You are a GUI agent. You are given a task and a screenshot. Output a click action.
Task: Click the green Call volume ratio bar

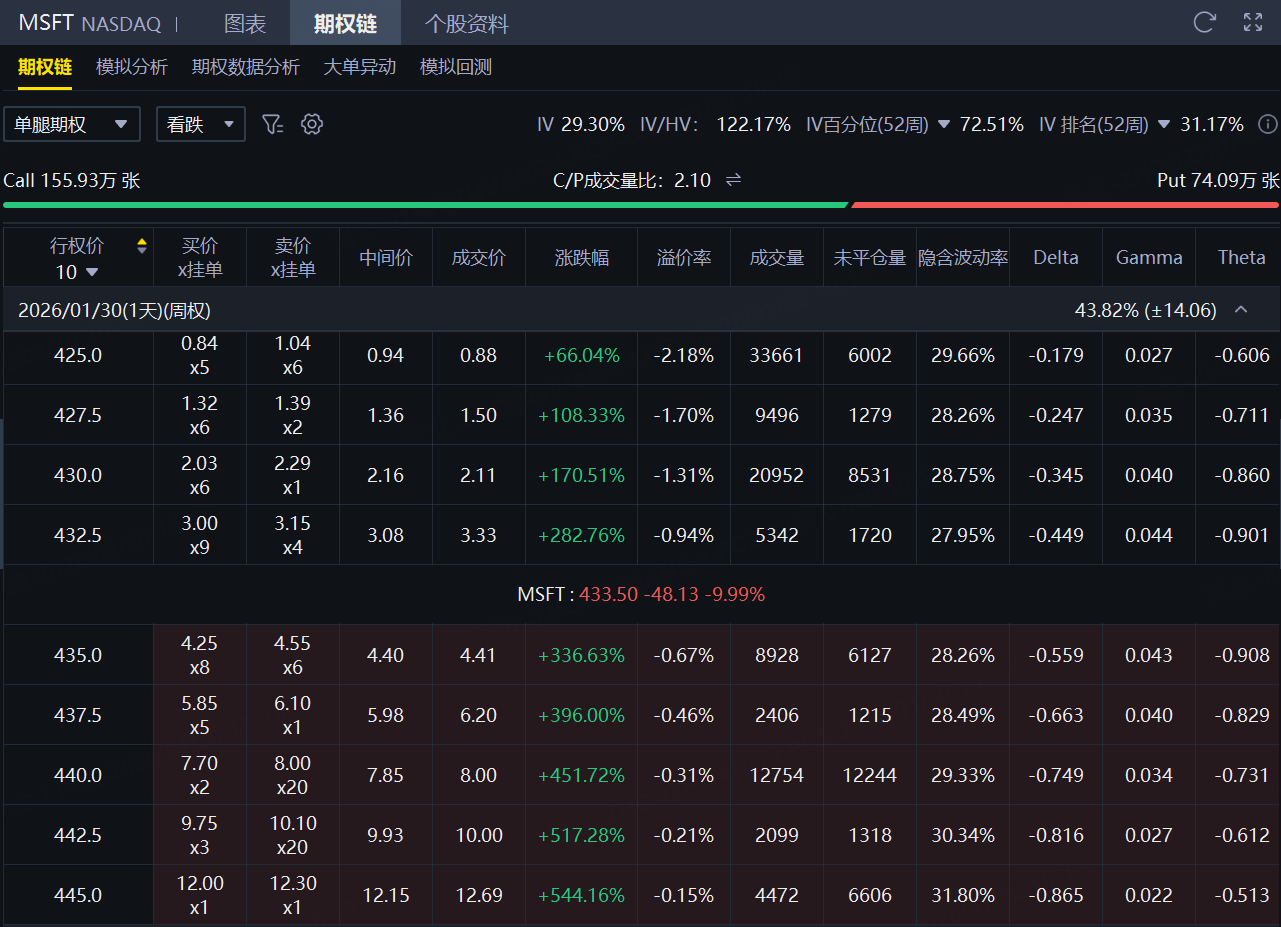point(425,204)
